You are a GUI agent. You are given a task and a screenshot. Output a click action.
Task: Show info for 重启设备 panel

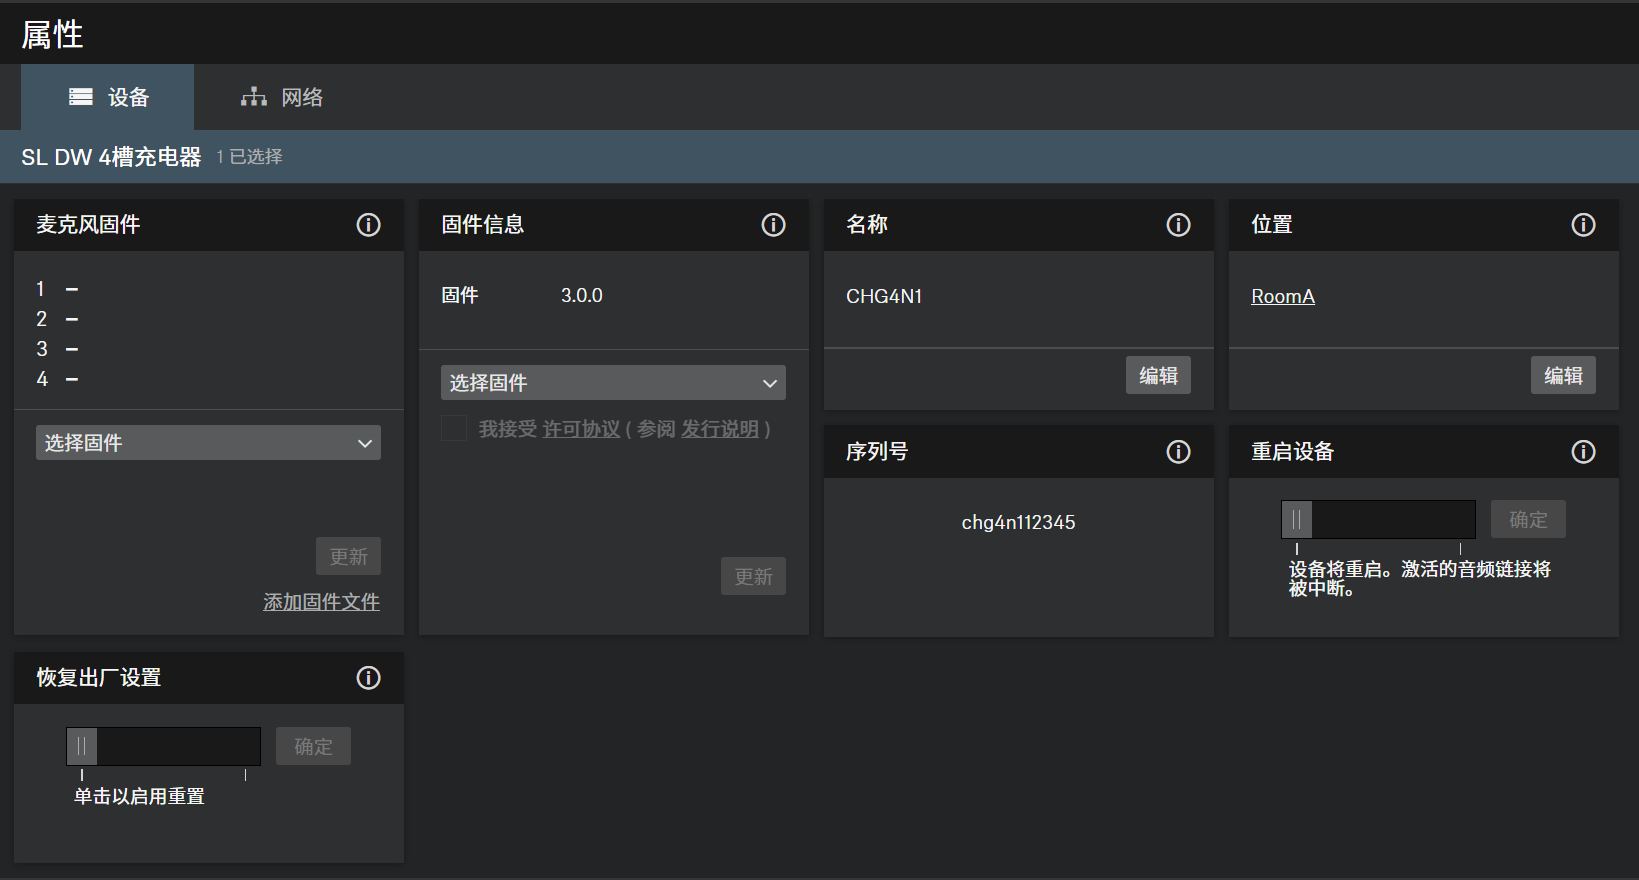coord(1583,452)
